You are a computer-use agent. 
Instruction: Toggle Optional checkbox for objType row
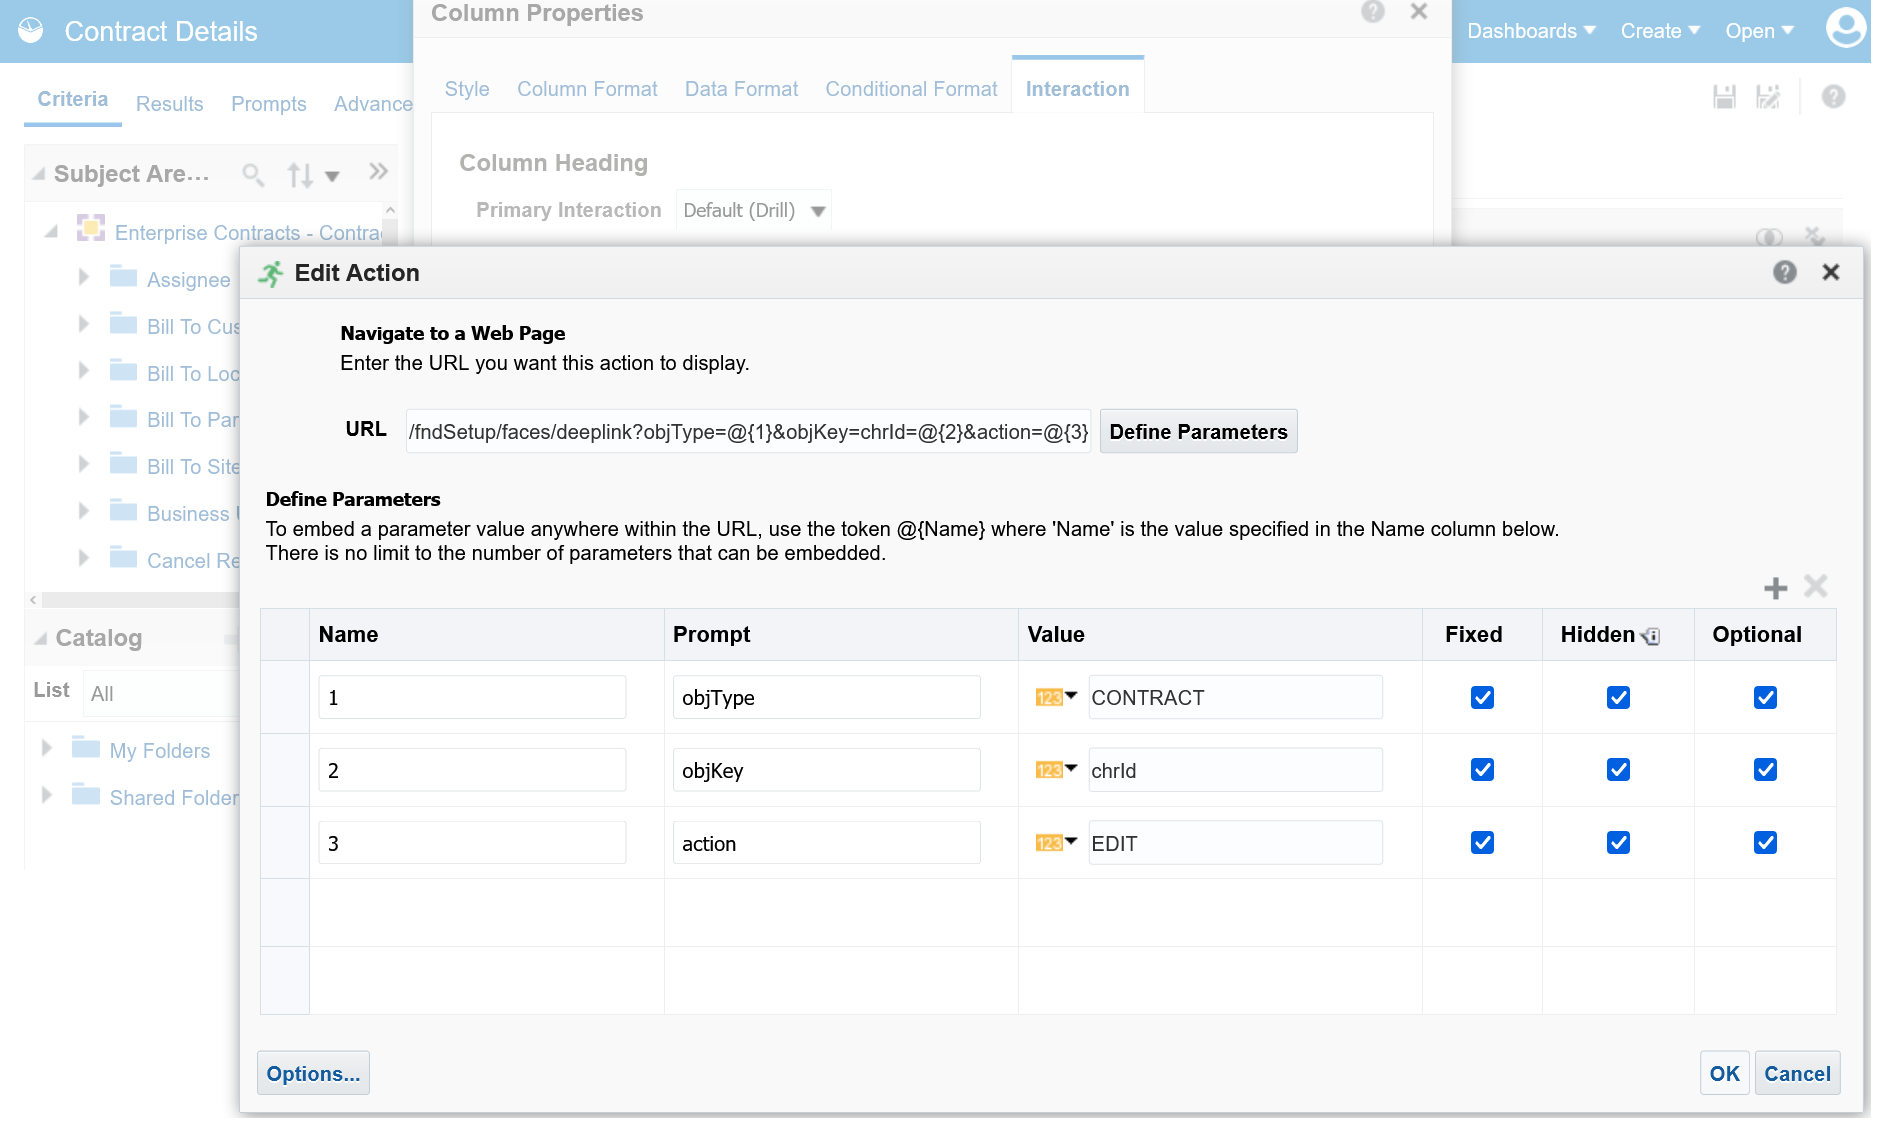point(1765,698)
